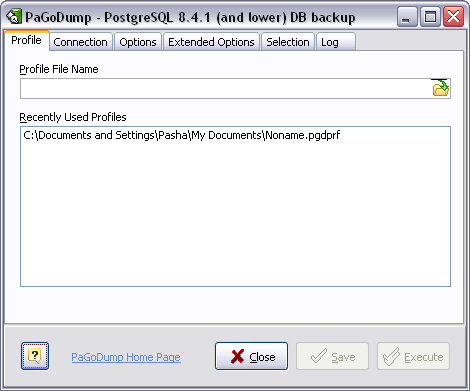Screen dimensions: 470x391
Task: Click the Save button
Action: (x=332, y=356)
